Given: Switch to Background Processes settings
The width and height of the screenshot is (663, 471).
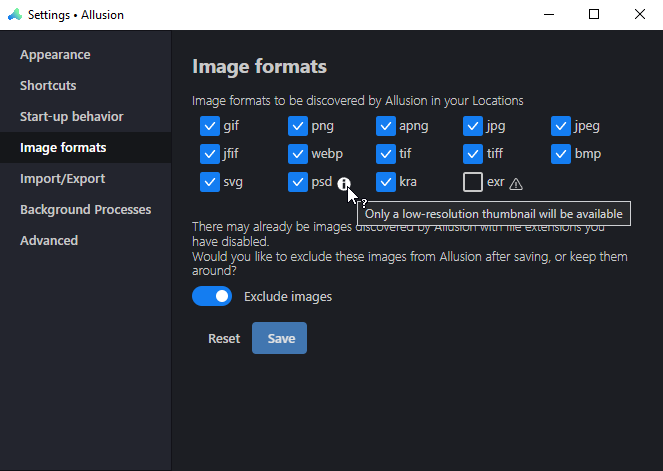Looking at the screenshot, I should pos(85,209).
